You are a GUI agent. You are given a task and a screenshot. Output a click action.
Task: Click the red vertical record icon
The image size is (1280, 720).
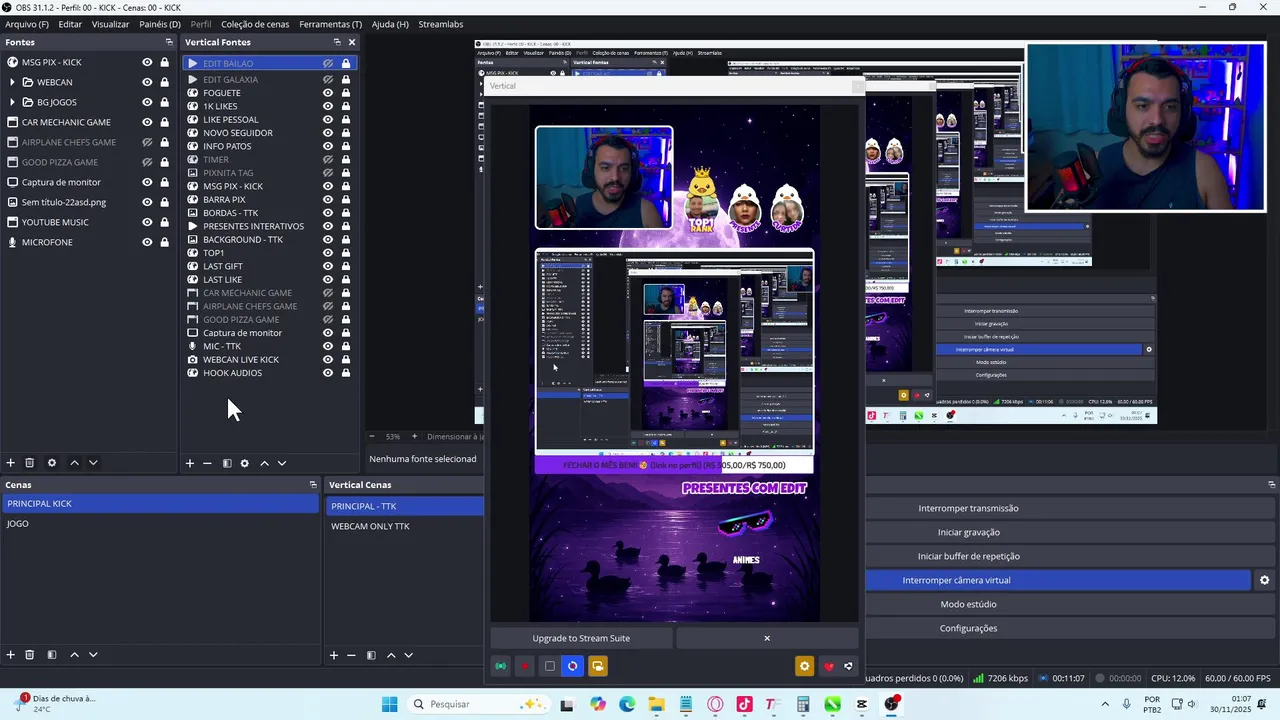[524, 666]
